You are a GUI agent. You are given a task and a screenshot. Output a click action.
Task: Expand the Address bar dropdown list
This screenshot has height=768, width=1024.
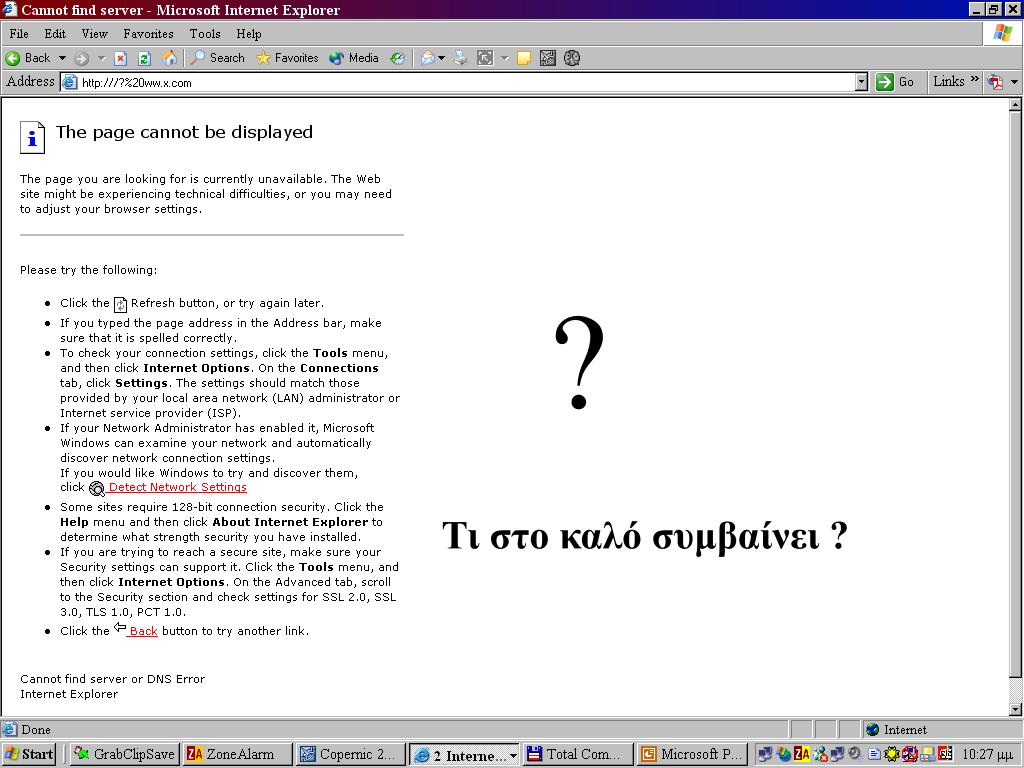click(x=861, y=82)
